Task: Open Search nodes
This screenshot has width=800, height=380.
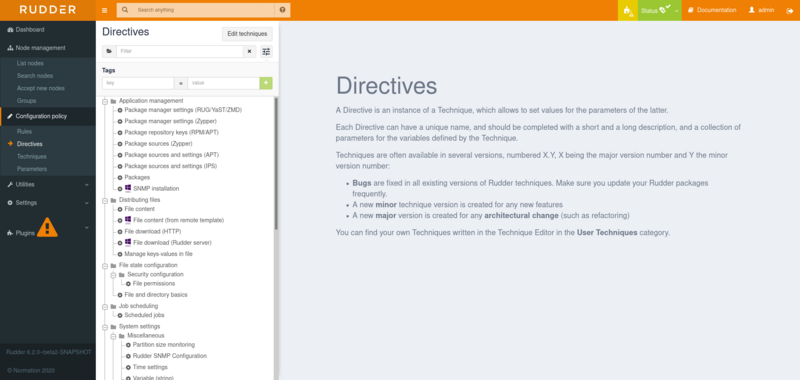Action: click(35, 75)
